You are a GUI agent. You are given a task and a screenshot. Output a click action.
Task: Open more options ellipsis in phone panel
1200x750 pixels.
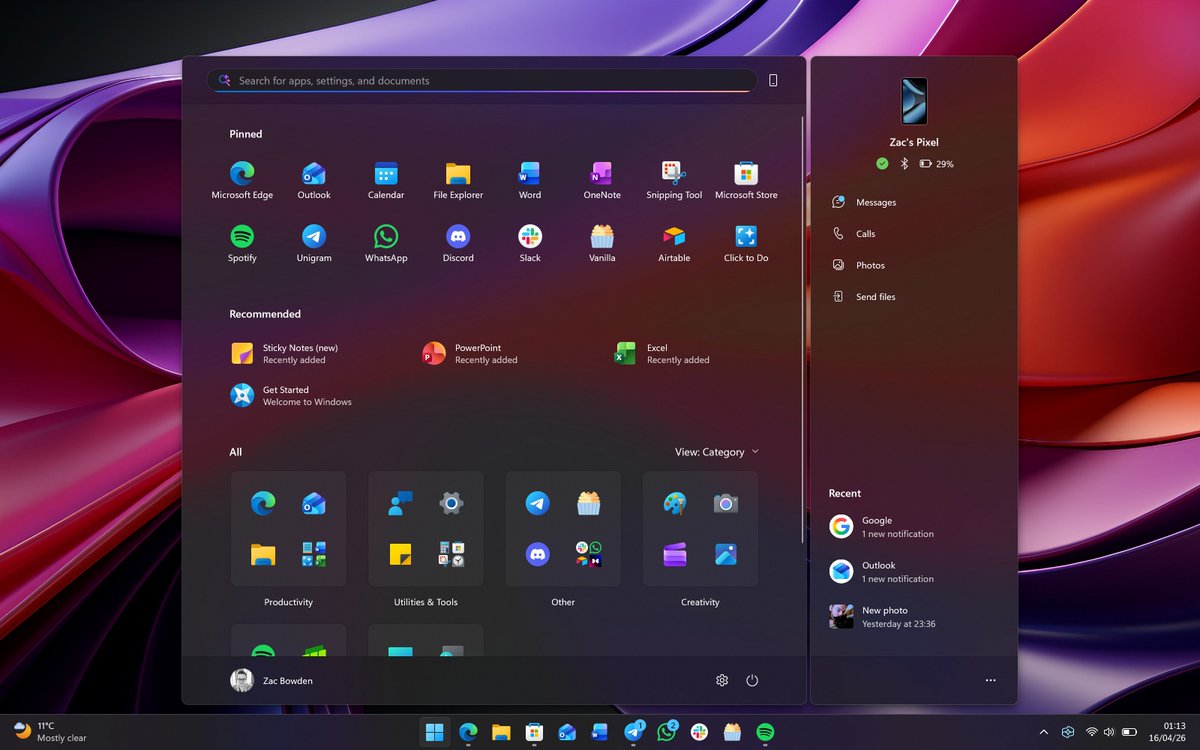click(990, 680)
